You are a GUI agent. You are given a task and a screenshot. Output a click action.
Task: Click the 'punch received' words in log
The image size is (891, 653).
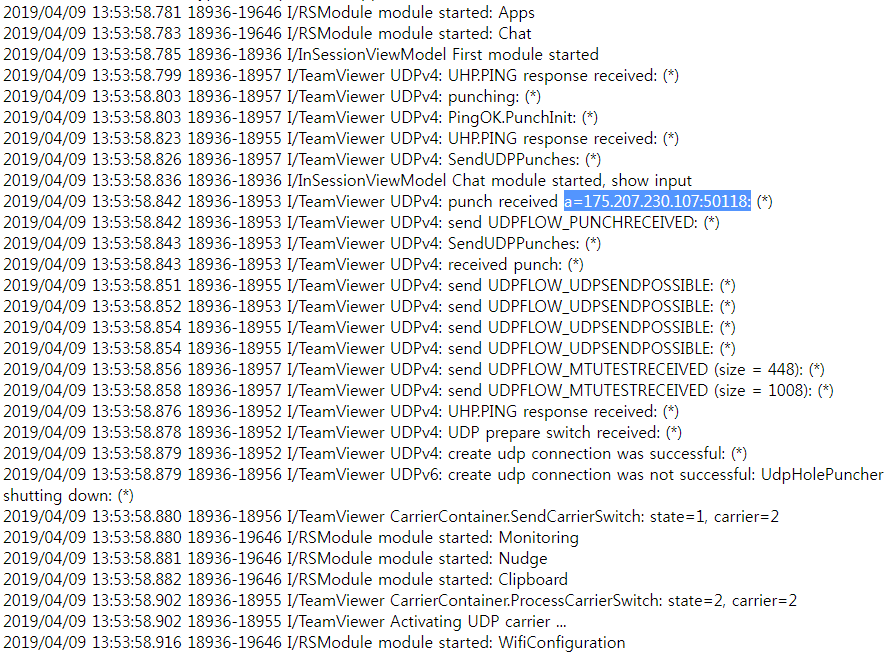point(503,202)
